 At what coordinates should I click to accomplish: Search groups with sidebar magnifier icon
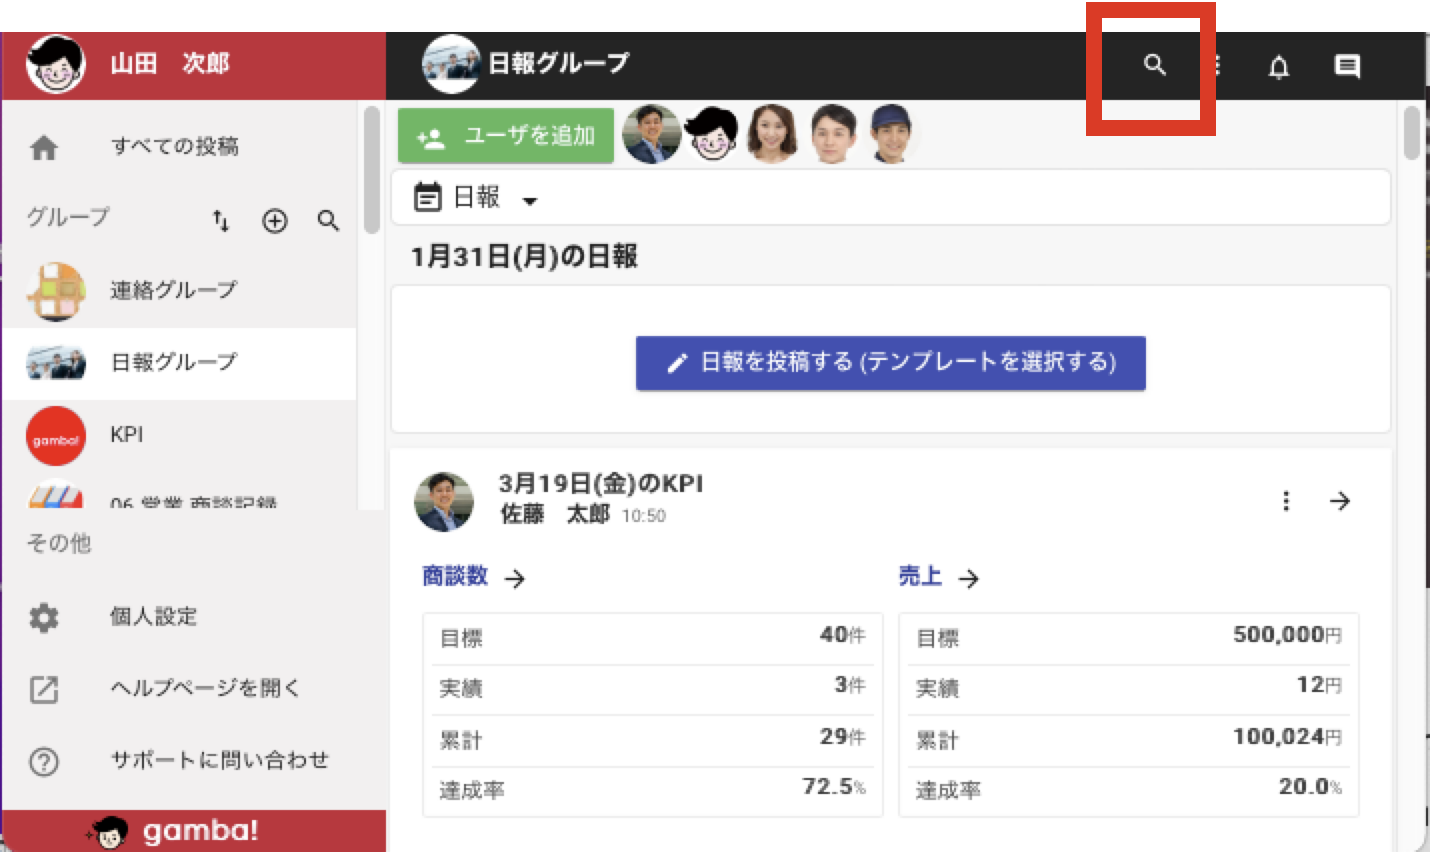click(328, 220)
